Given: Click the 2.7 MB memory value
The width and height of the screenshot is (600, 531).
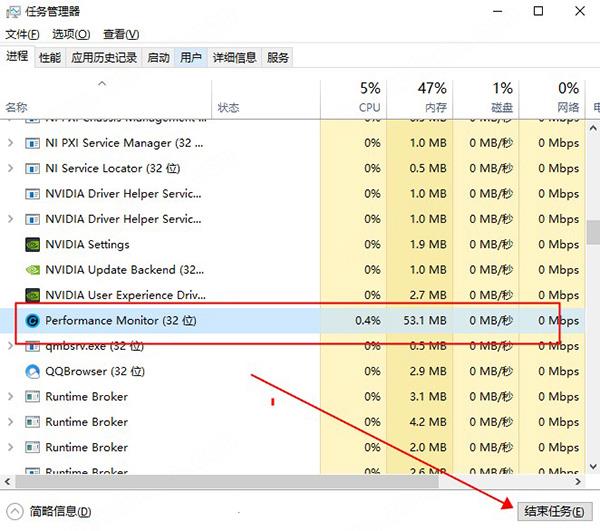Looking at the screenshot, I should pyautogui.click(x=428, y=295).
